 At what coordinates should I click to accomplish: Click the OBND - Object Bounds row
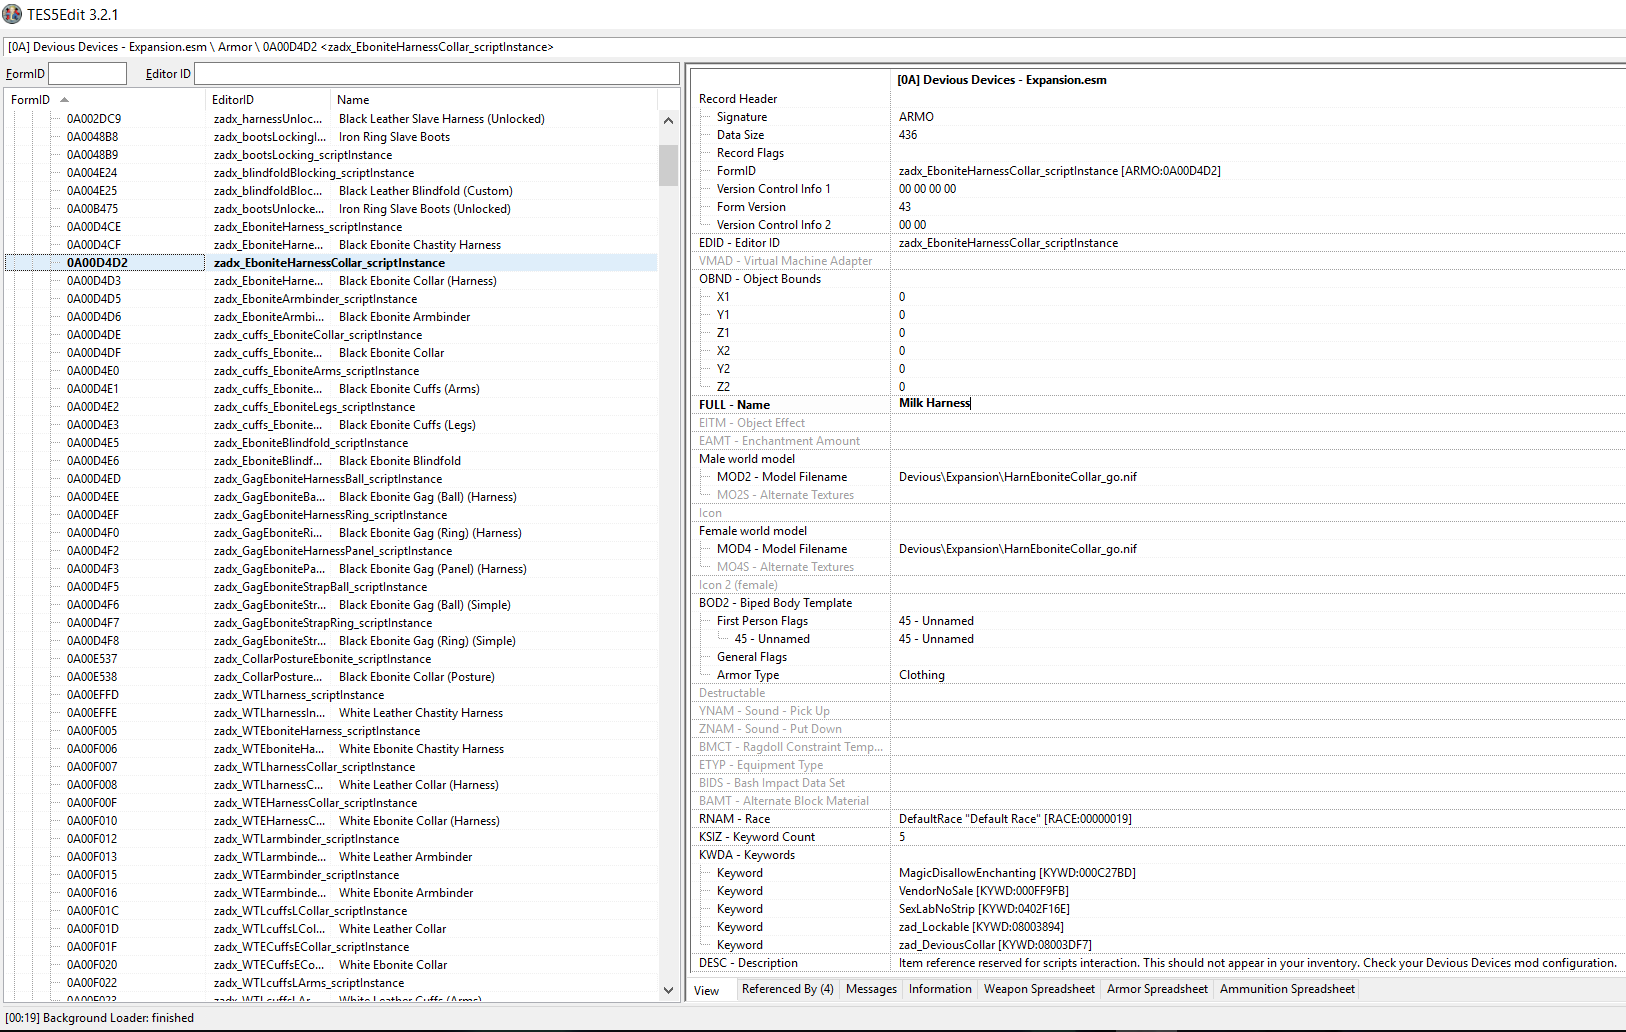pyautogui.click(x=1158, y=279)
